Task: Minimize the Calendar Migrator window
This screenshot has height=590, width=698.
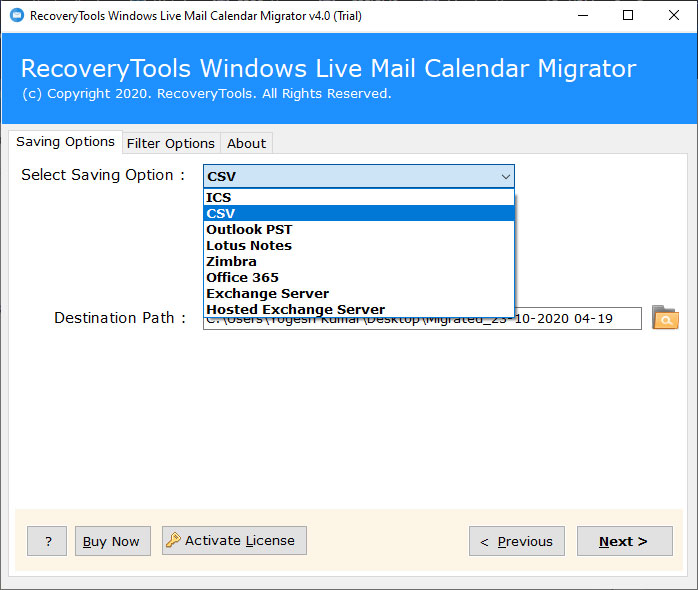Action: [583, 16]
